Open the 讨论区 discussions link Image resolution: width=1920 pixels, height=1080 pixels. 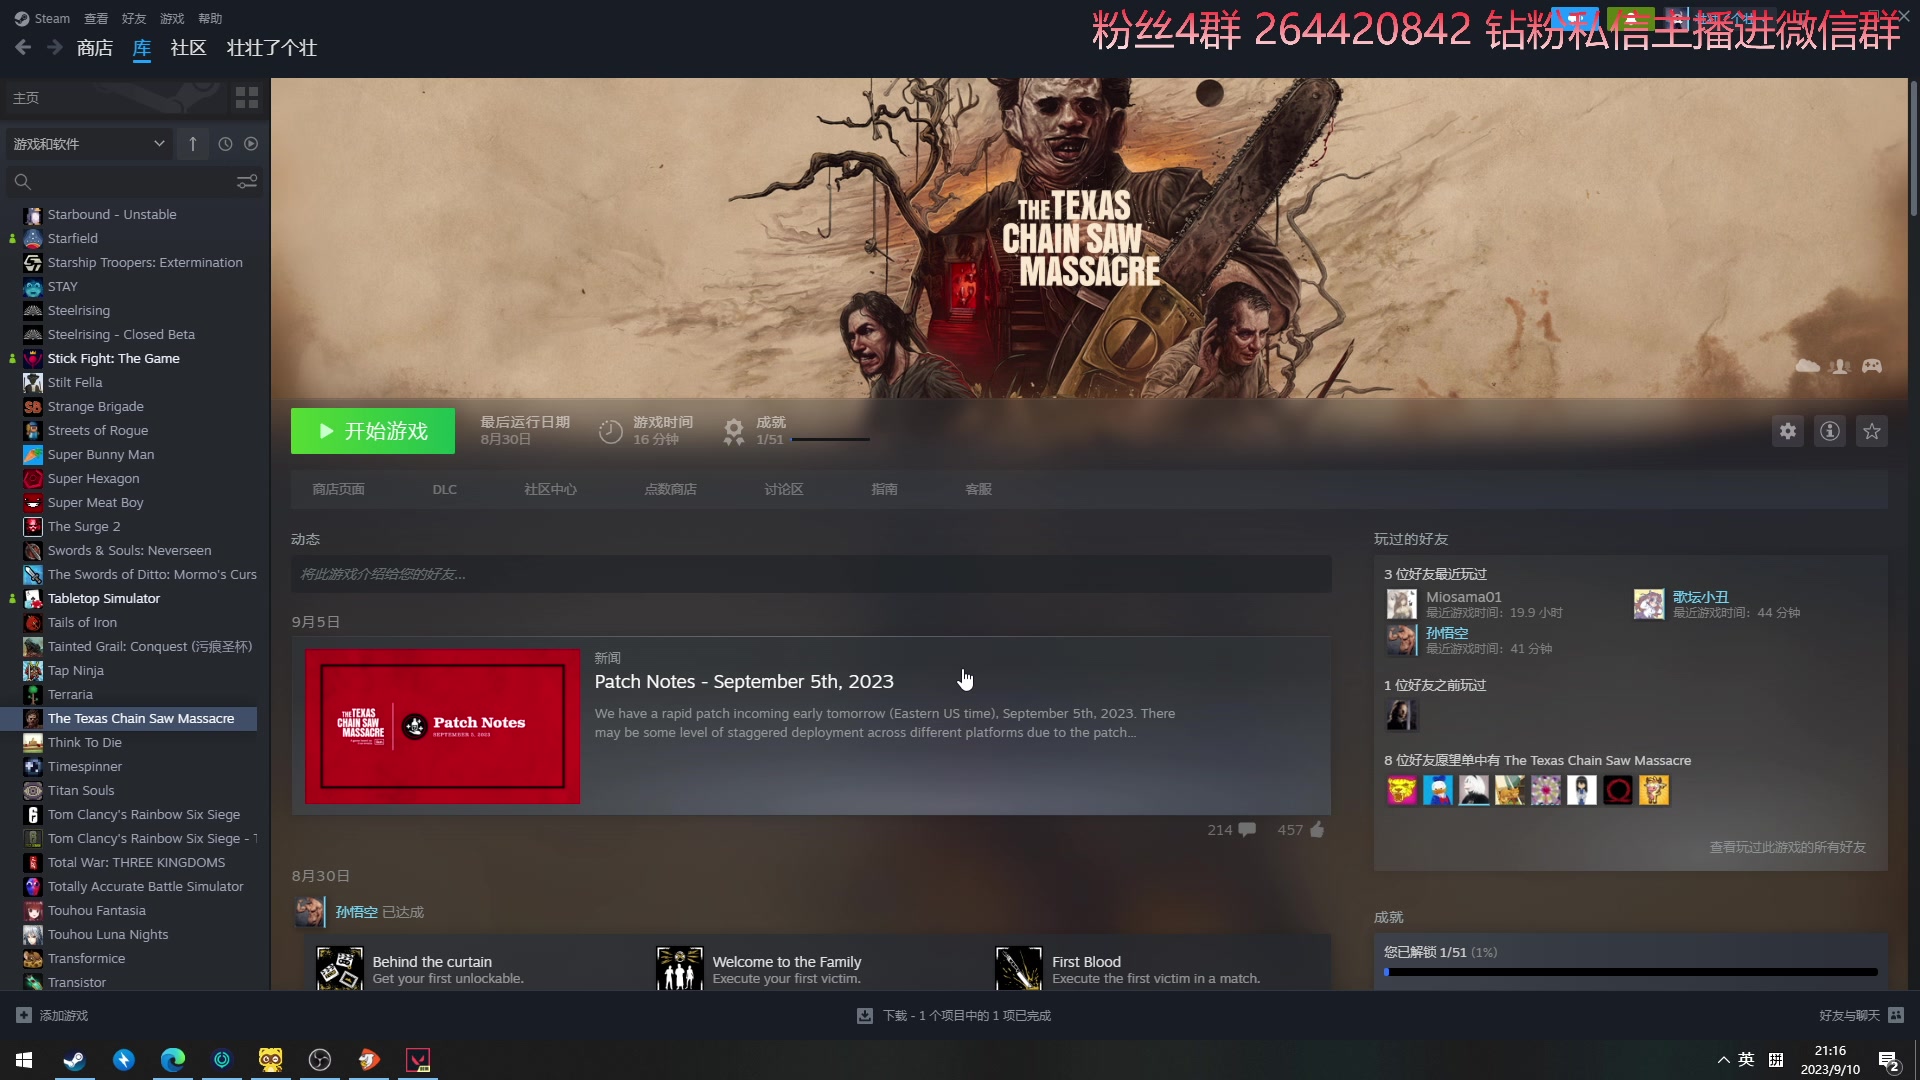(784, 489)
